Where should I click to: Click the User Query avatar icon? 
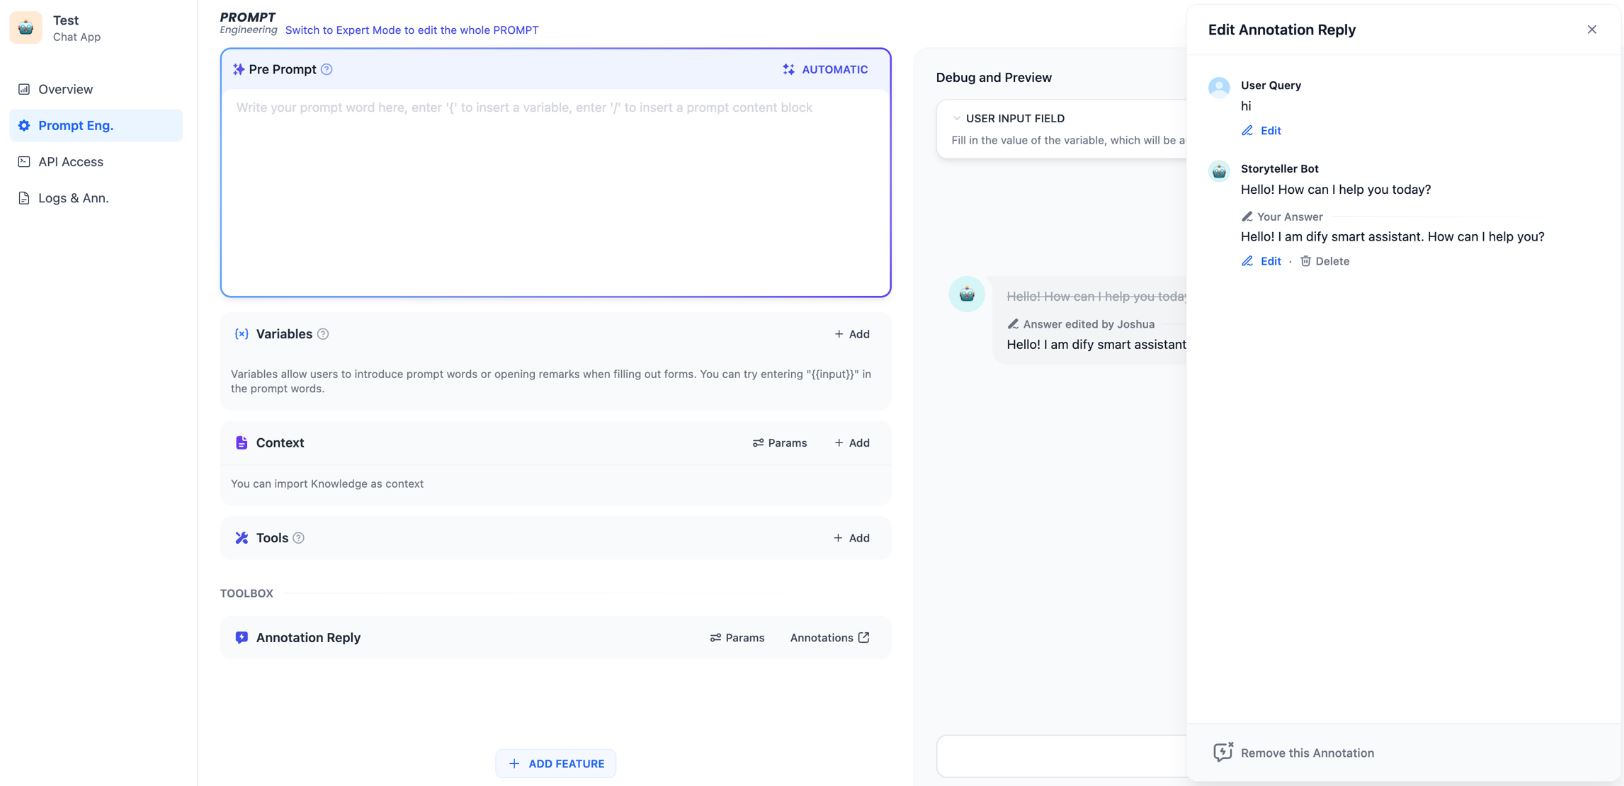[x=1219, y=87]
